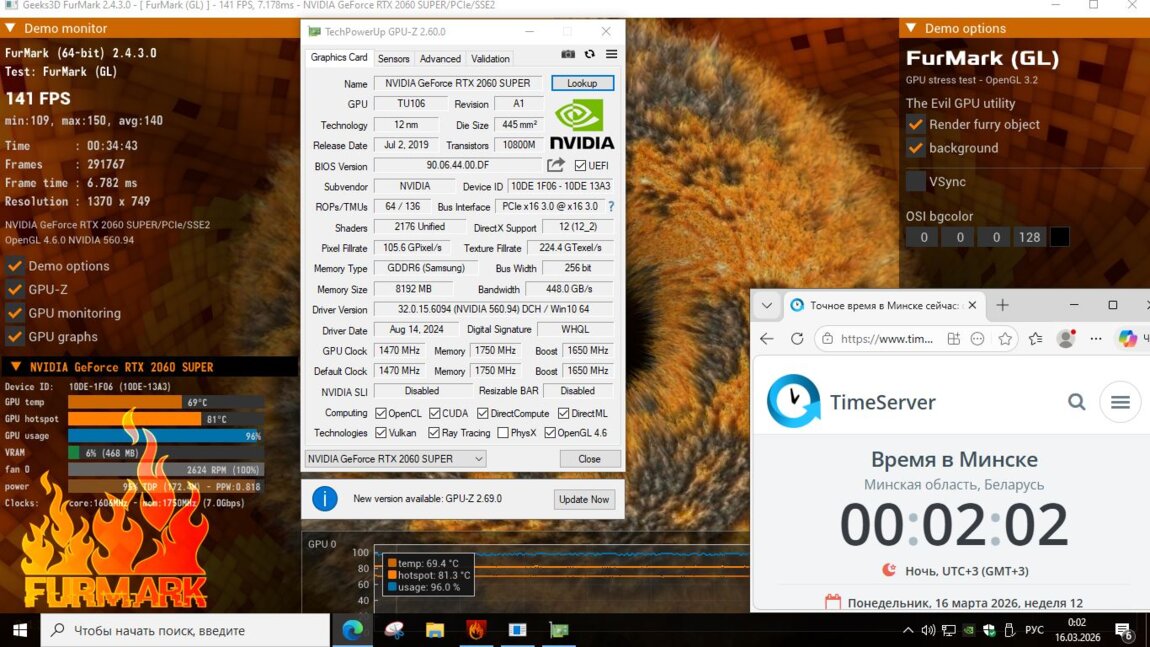Open FurMark from the taskbar
This screenshot has width=1150, height=647.
pyautogui.click(x=476, y=630)
